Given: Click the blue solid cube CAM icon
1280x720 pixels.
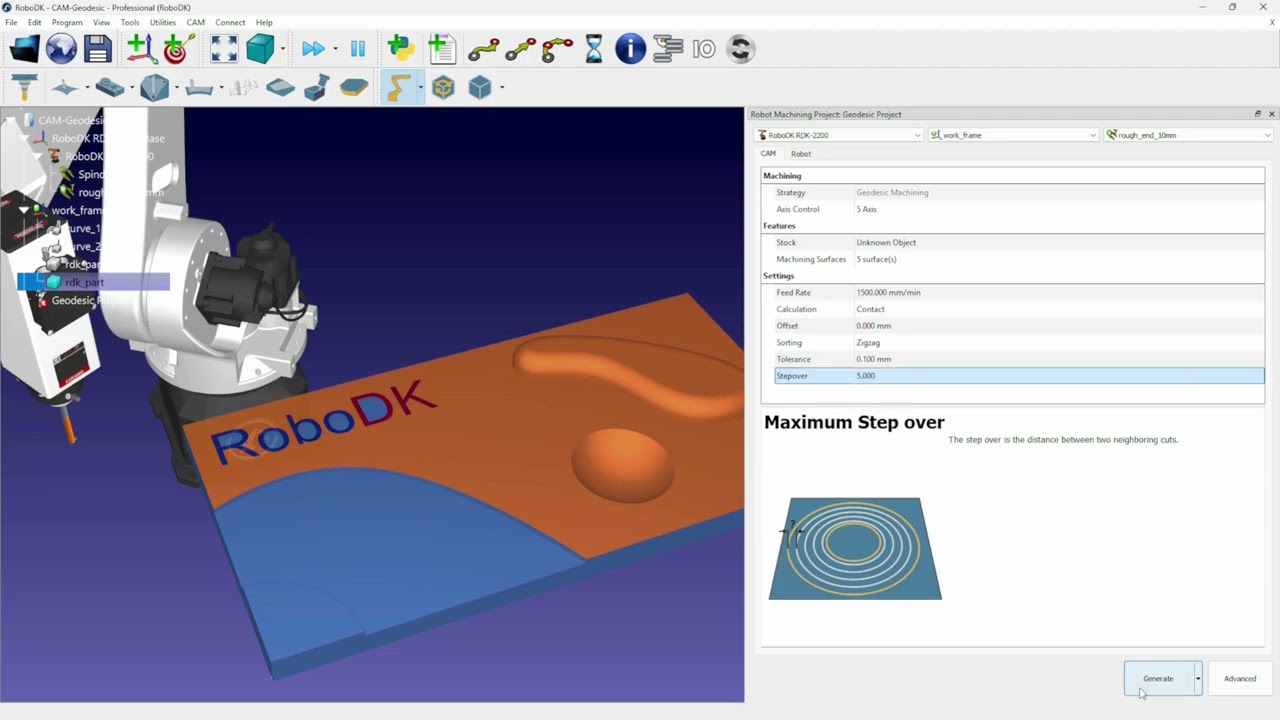Looking at the screenshot, I should (x=480, y=87).
